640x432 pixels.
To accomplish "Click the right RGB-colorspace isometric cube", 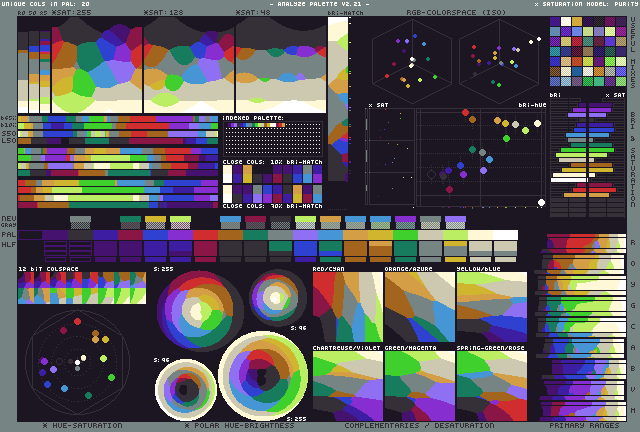I will click(x=499, y=58).
